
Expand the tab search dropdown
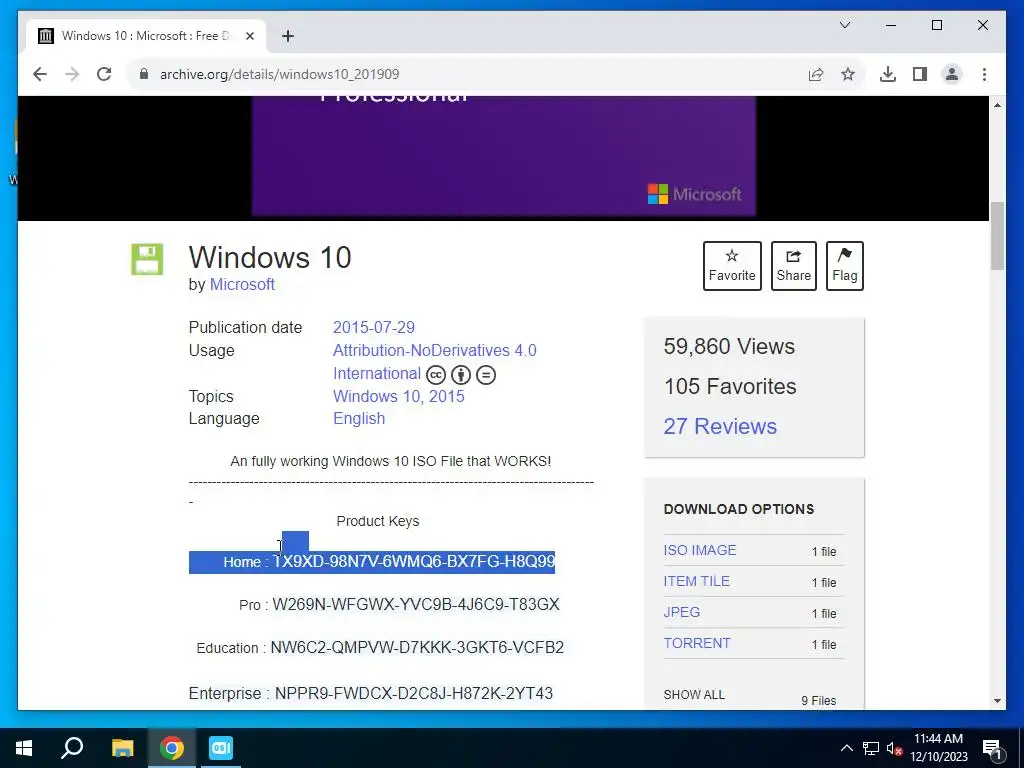tap(844, 25)
